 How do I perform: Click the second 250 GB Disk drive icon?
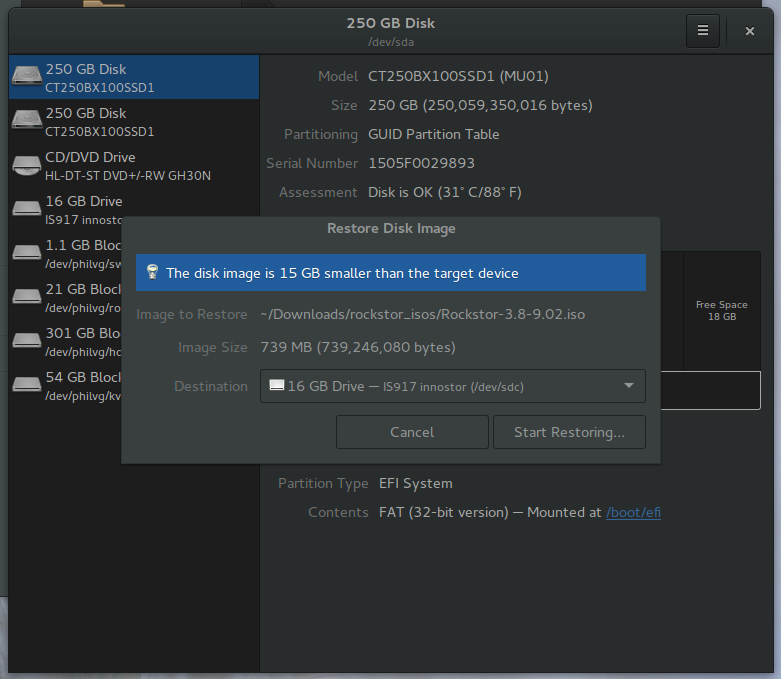tap(26, 121)
